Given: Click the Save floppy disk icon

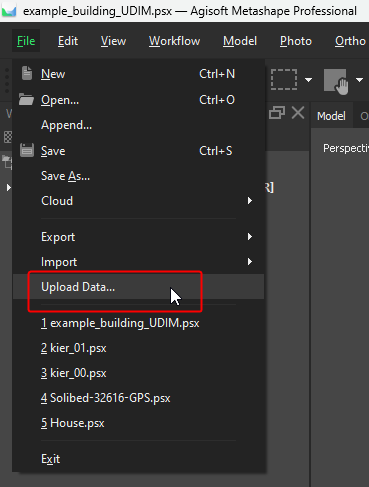Looking at the screenshot, I should coord(27,150).
